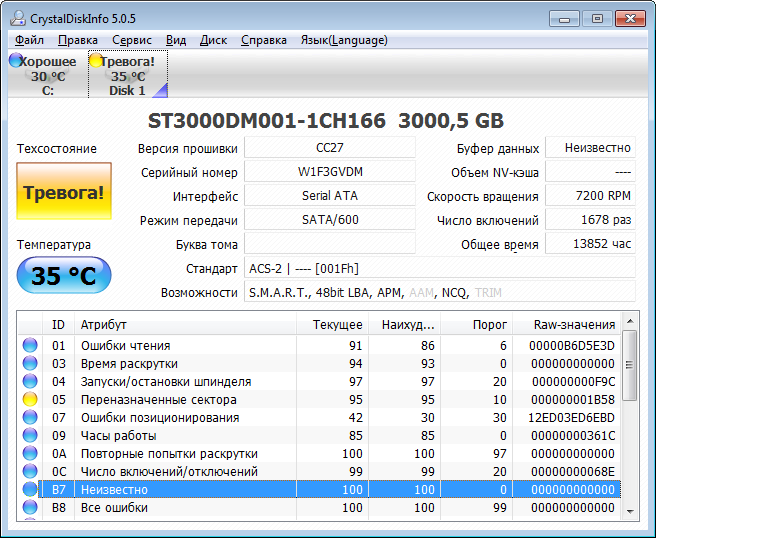
Task: Click the Стандарт field ACS-2
Action: (439, 268)
